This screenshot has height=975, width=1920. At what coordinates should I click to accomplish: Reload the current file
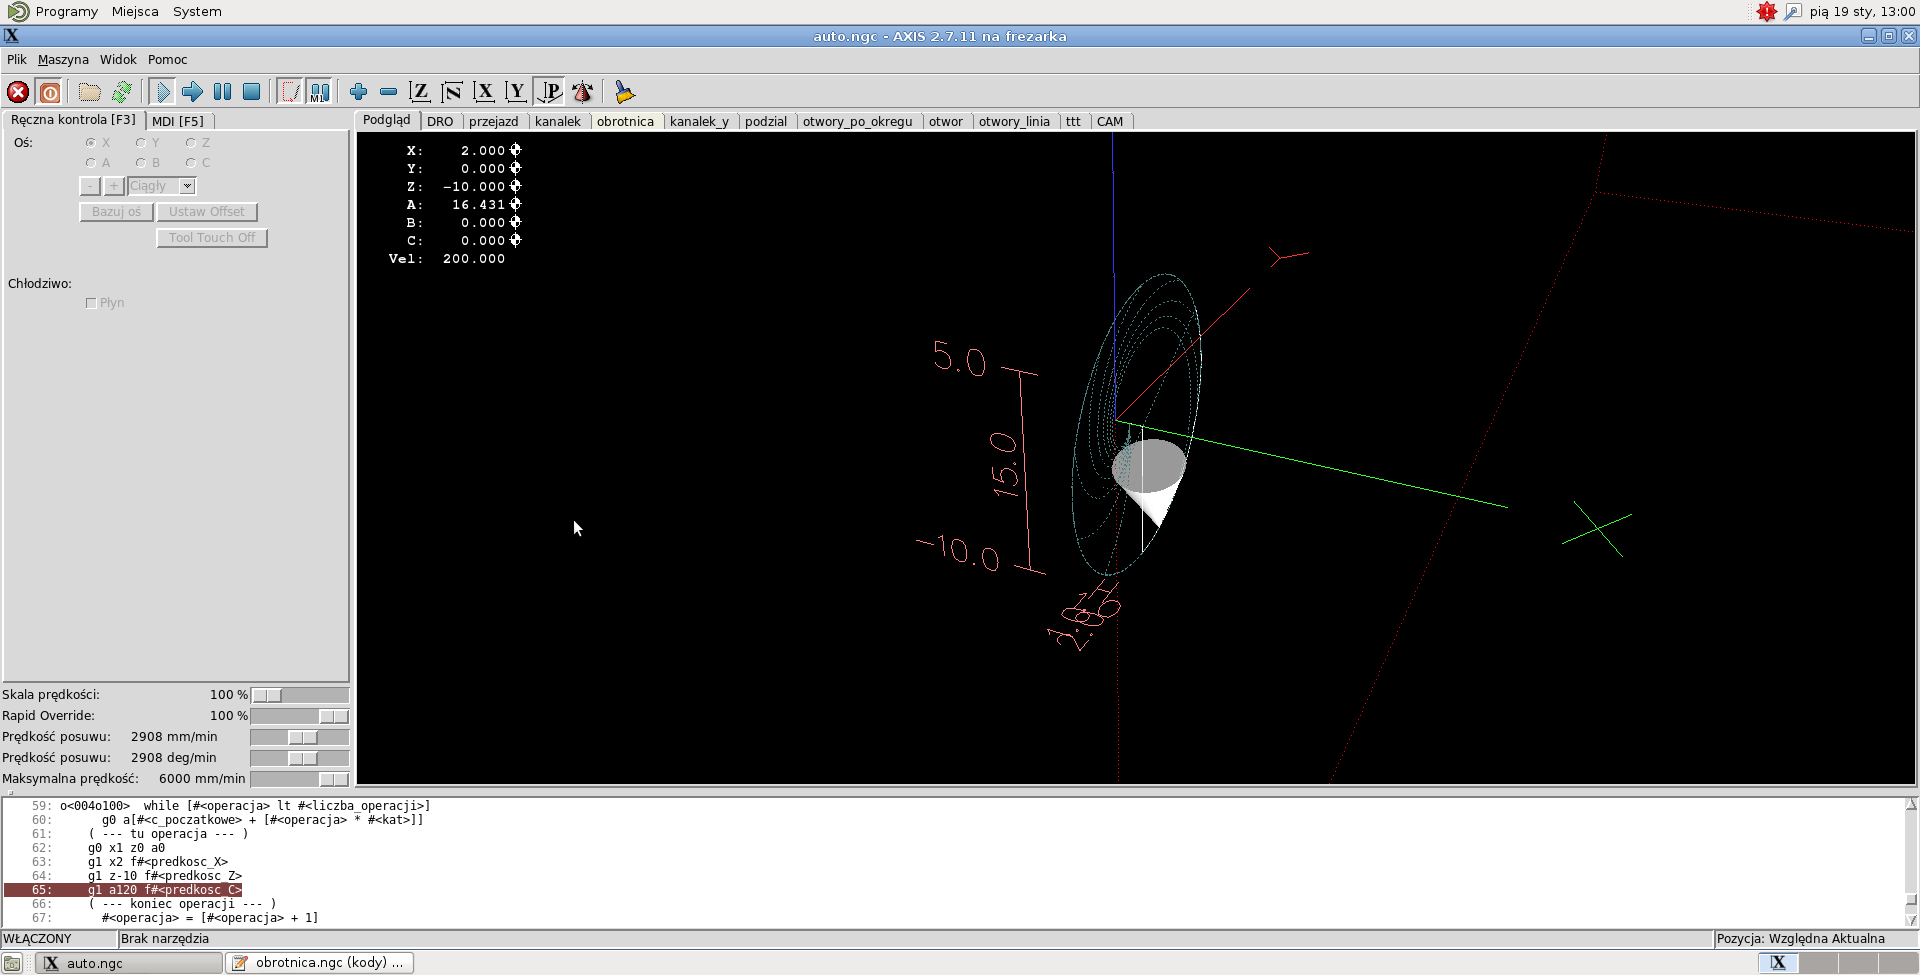pos(122,92)
